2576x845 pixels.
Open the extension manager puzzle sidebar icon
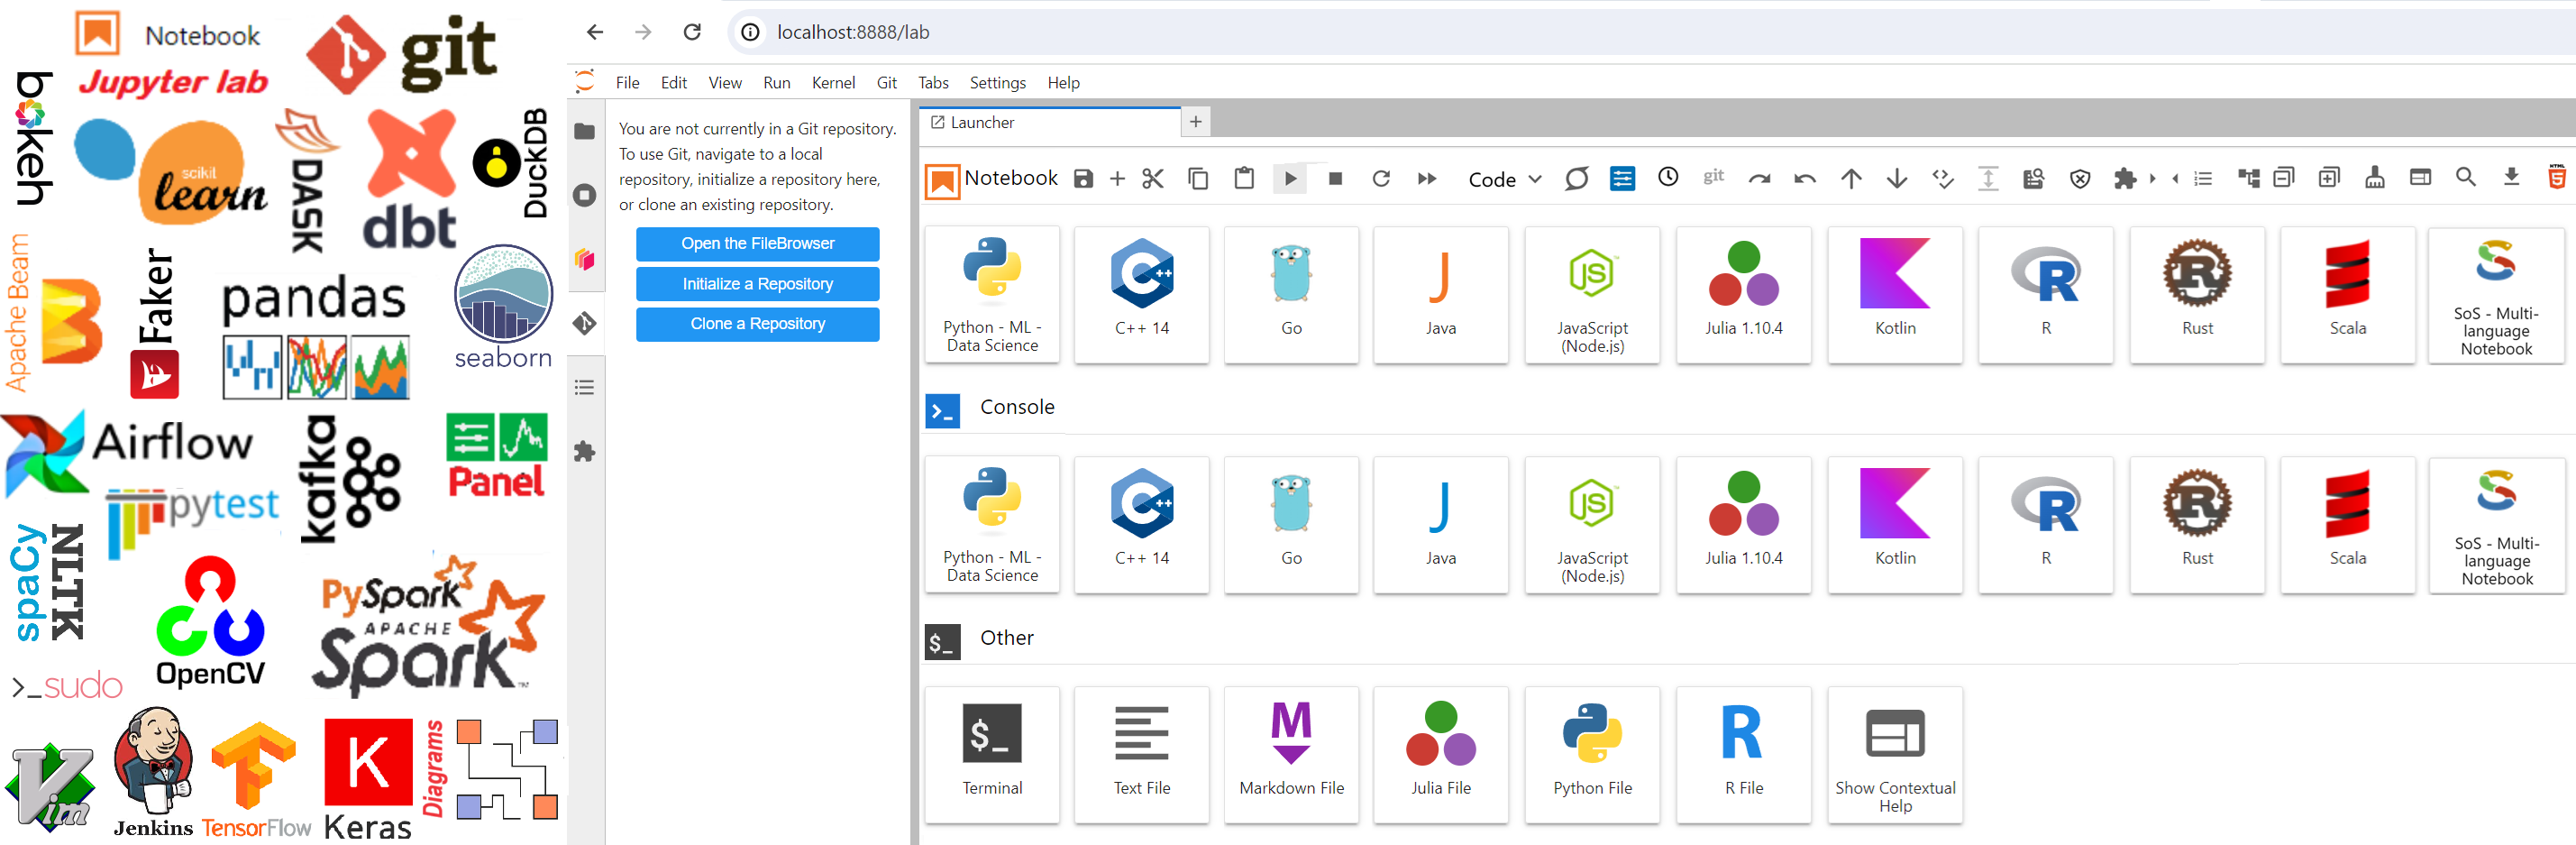pyautogui.click(x=585, y=451)
